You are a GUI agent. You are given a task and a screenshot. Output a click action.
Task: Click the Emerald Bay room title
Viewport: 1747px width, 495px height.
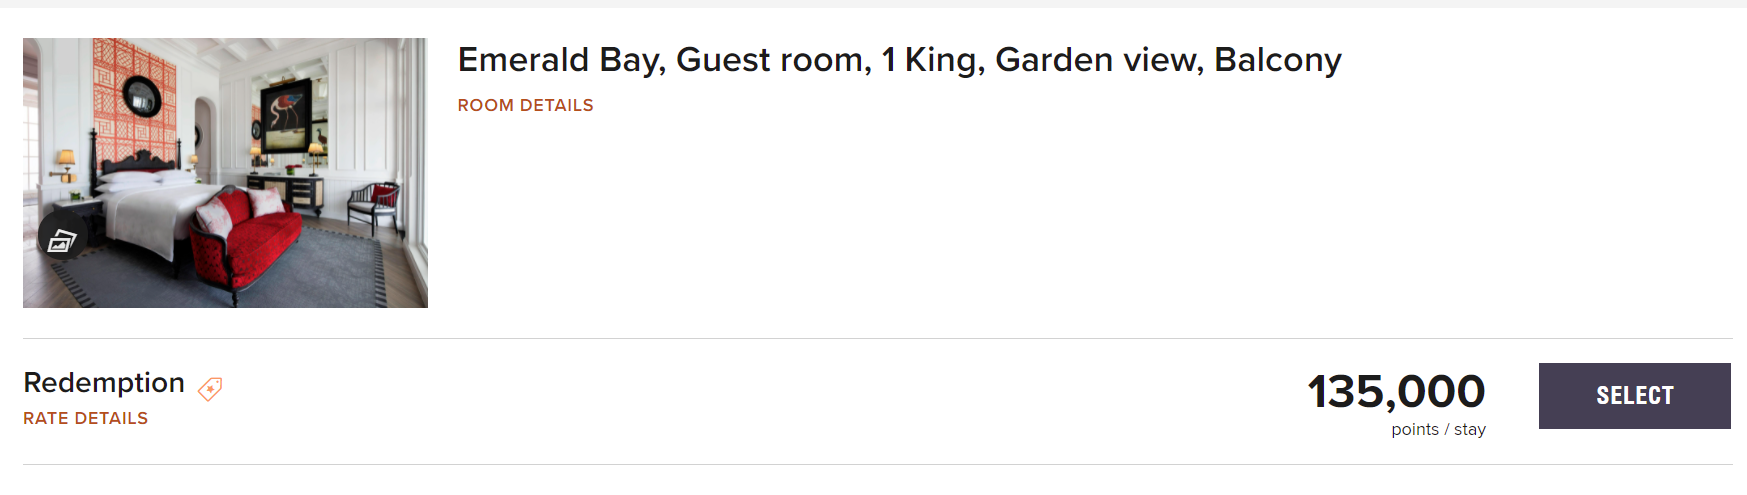[898, 60]
